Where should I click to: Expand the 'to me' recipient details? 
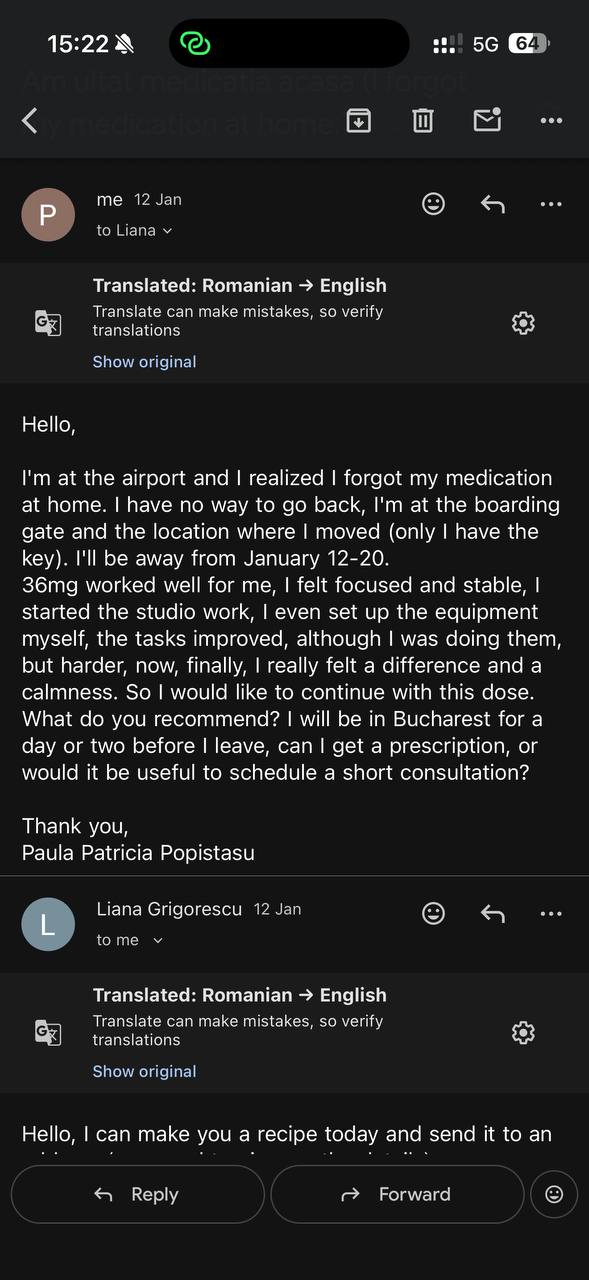pos(124,940)
